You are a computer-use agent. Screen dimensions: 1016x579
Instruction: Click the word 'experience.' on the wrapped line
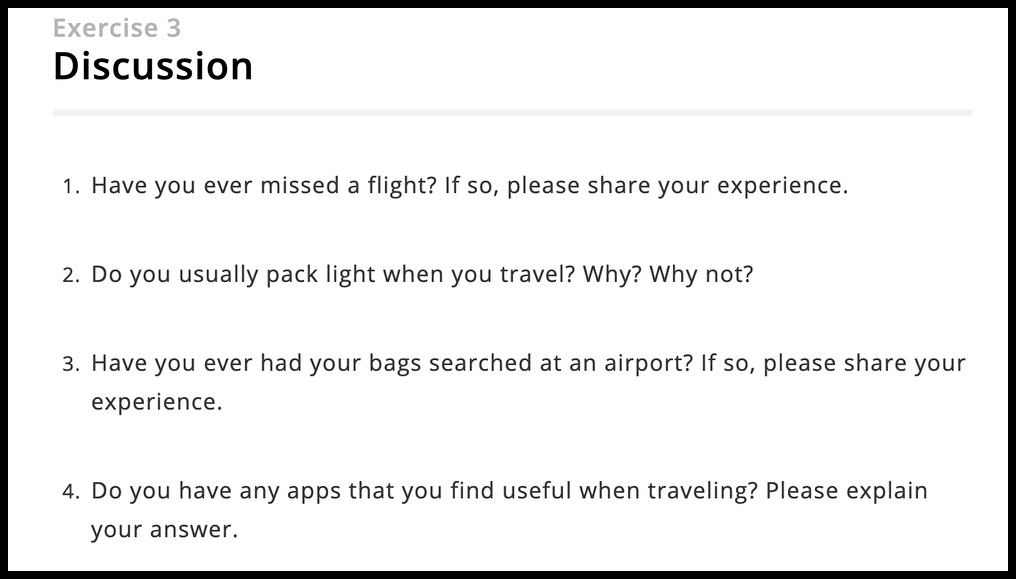coord(157,402)
